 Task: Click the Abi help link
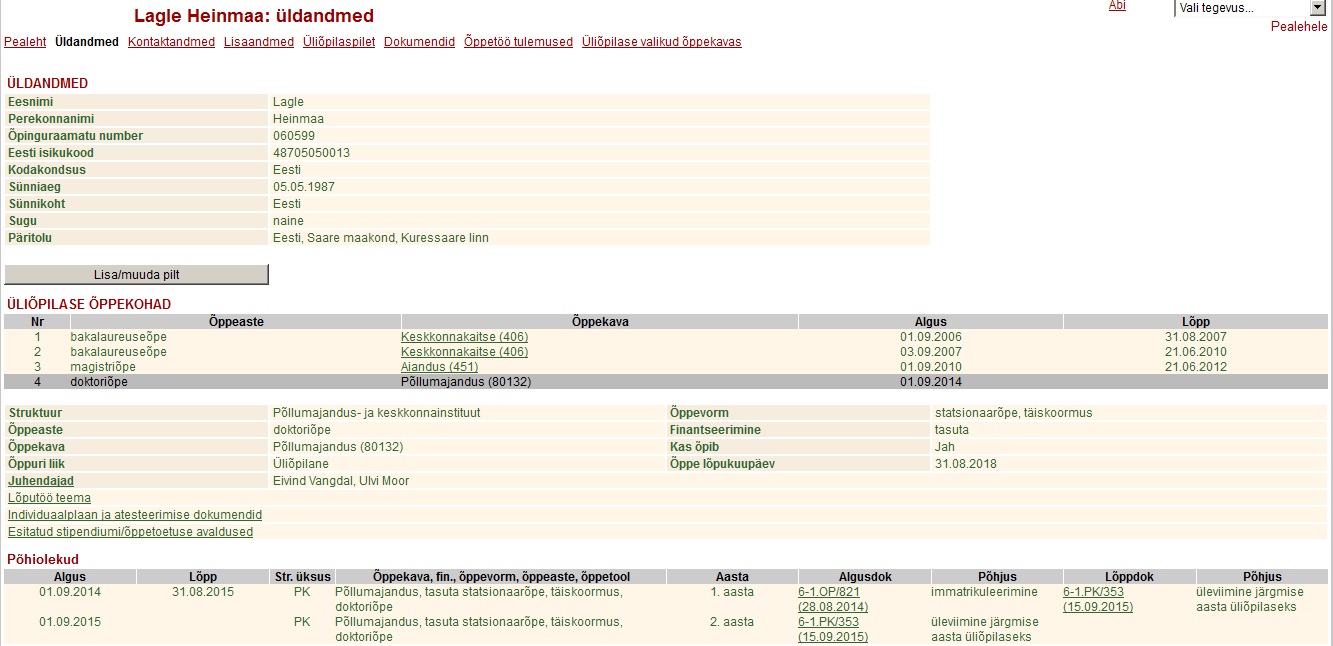[1117, 6]
